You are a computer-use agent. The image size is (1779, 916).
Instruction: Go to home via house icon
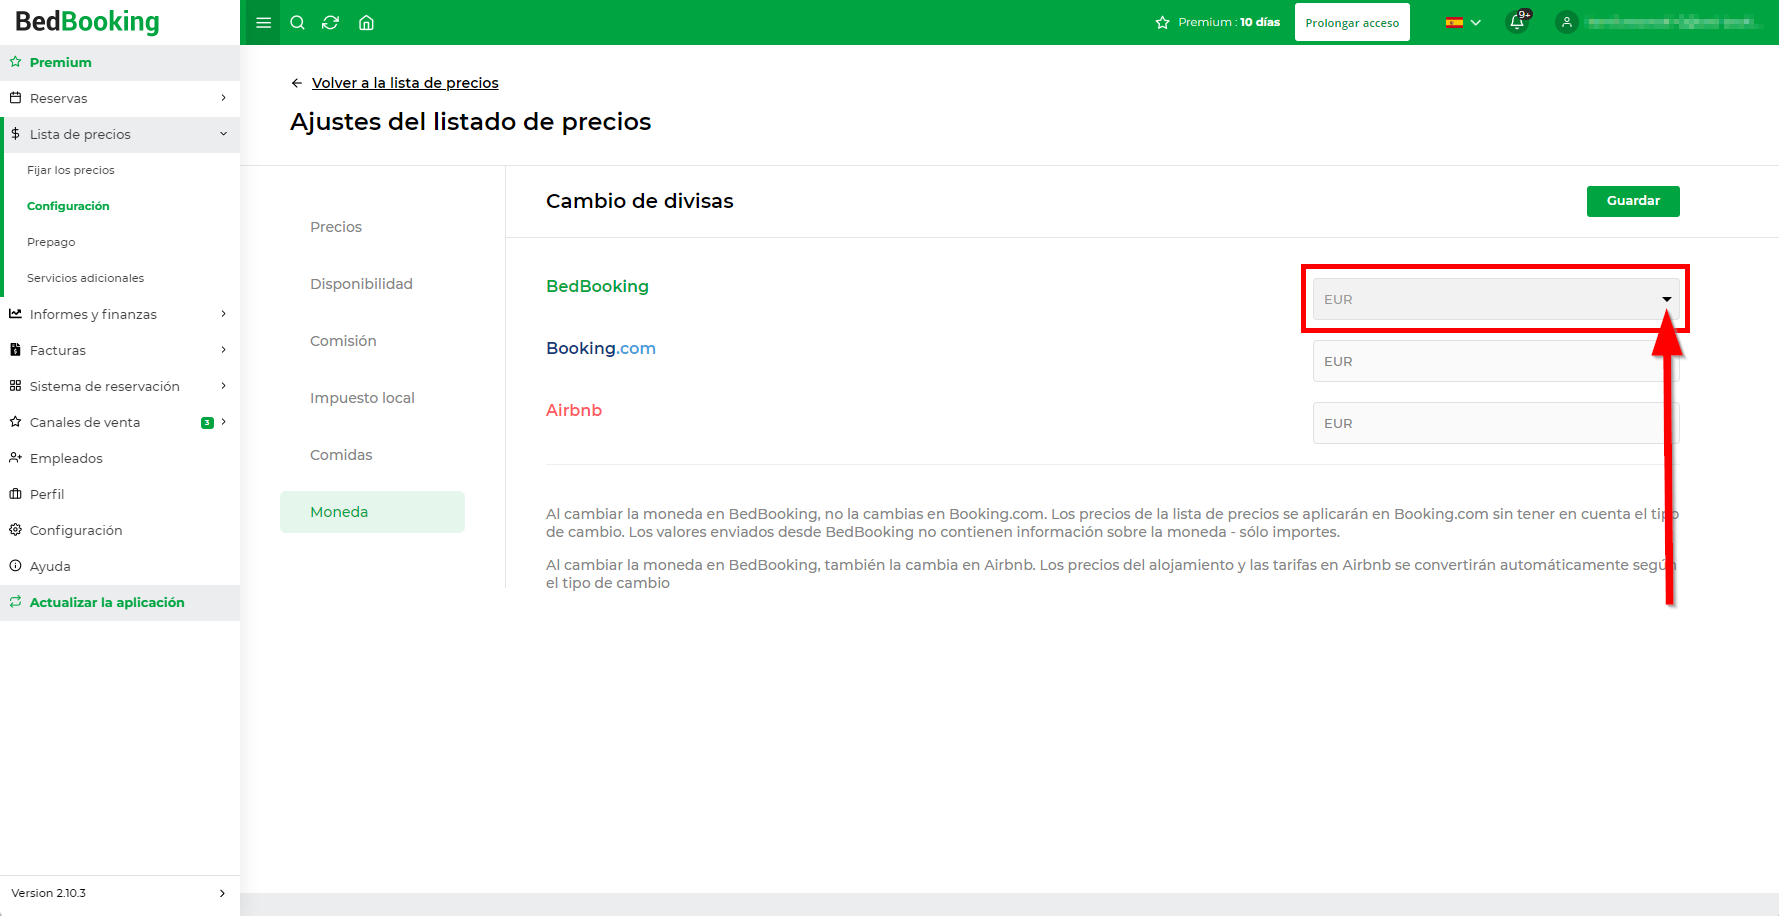click(x=366, y=23)
